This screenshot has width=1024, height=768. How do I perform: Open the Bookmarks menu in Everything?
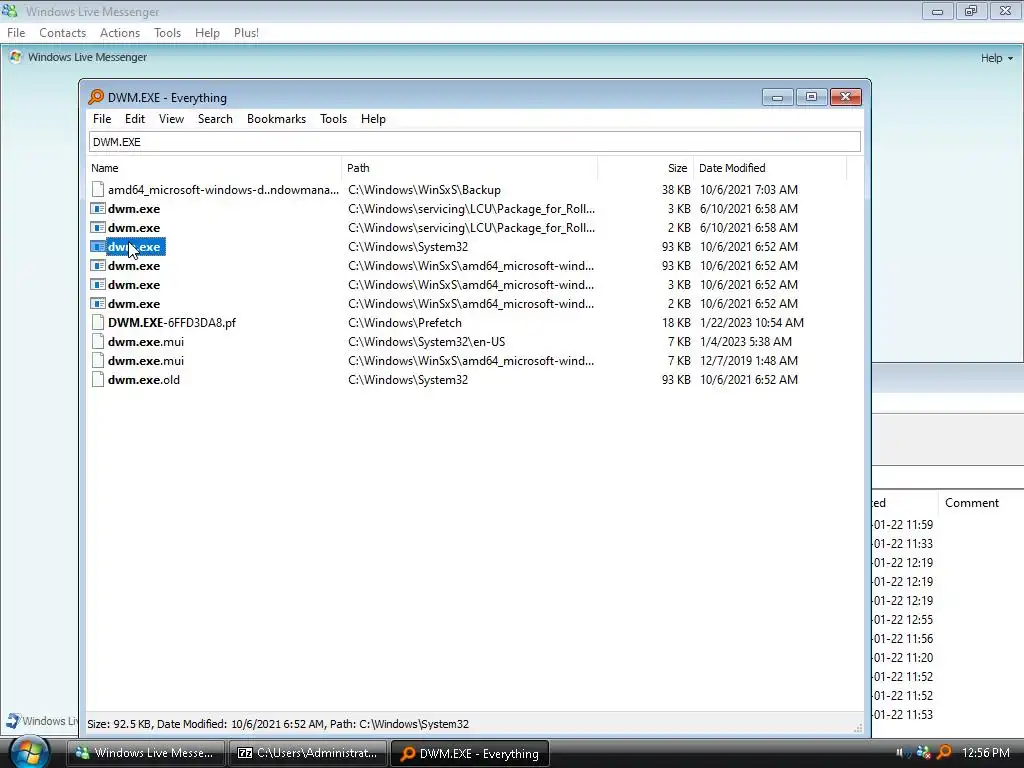coord(276,119)
